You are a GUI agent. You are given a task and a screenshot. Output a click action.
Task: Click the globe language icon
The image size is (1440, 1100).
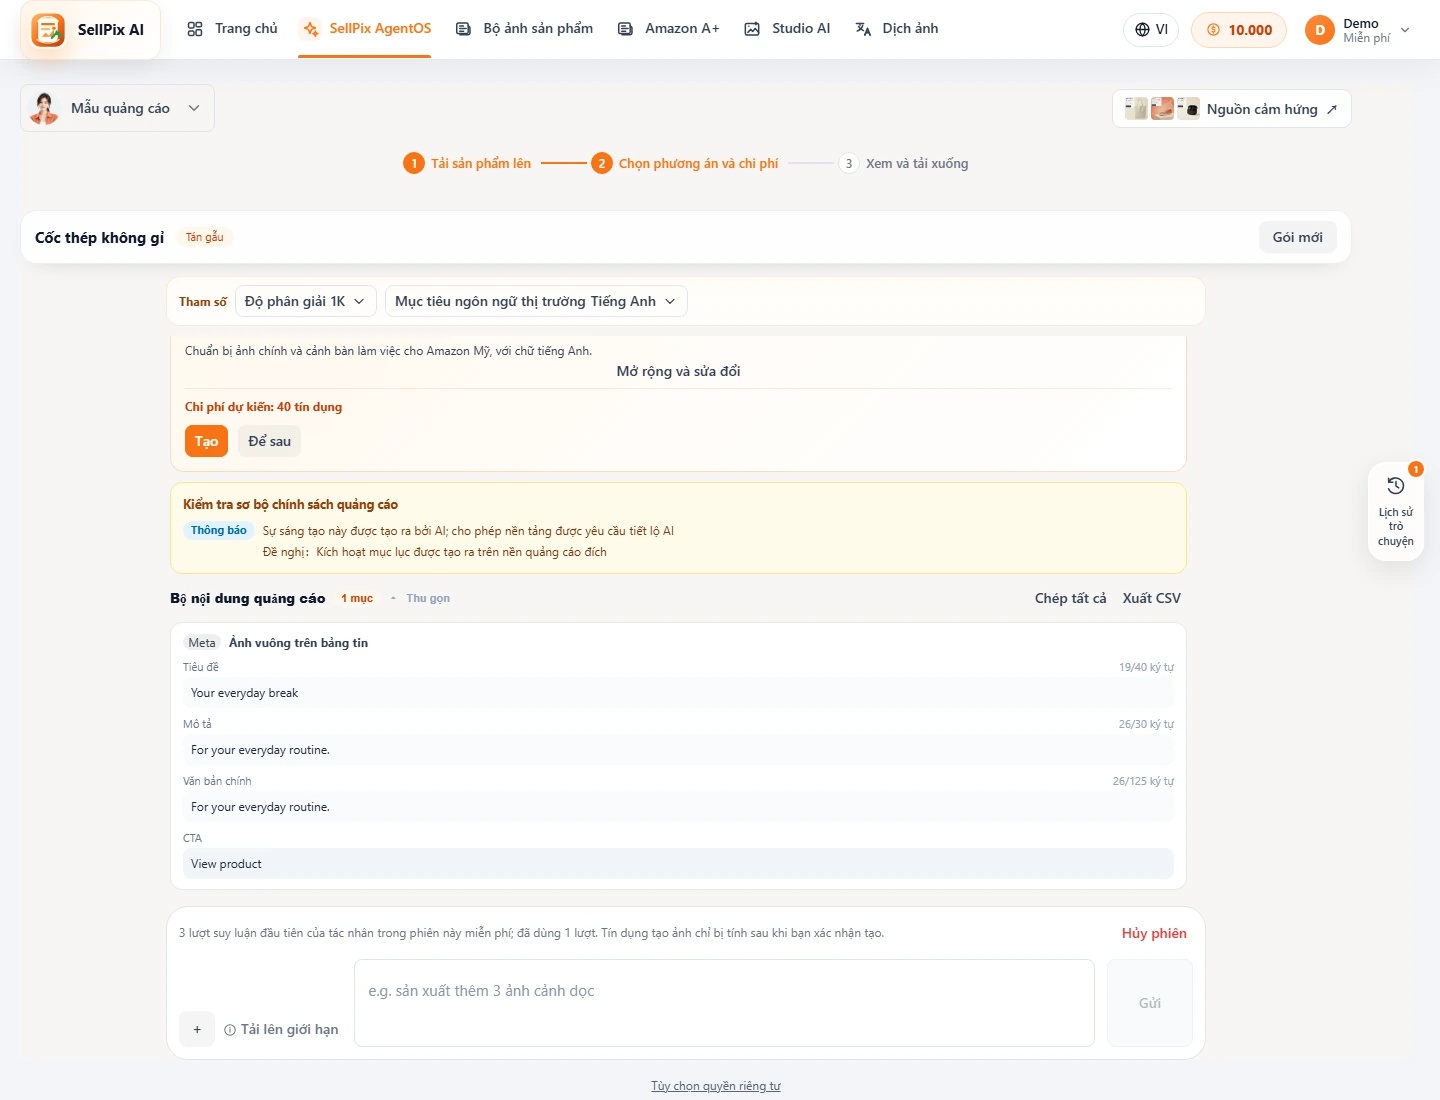tap(1142, 30)
